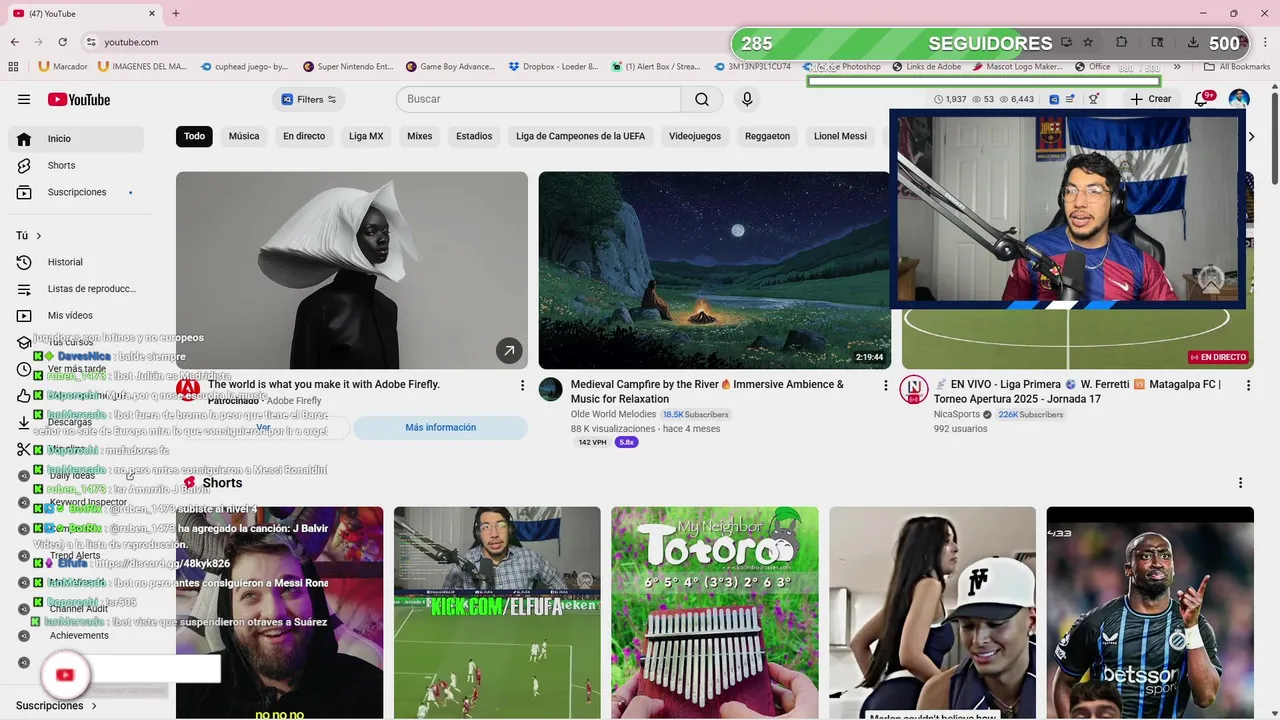Select the Videojuegos filter chip

click(695, 136)
